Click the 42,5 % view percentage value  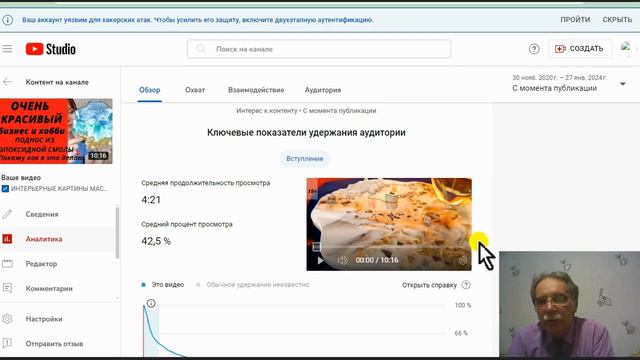pyautogui.click(x=156, y=241)
